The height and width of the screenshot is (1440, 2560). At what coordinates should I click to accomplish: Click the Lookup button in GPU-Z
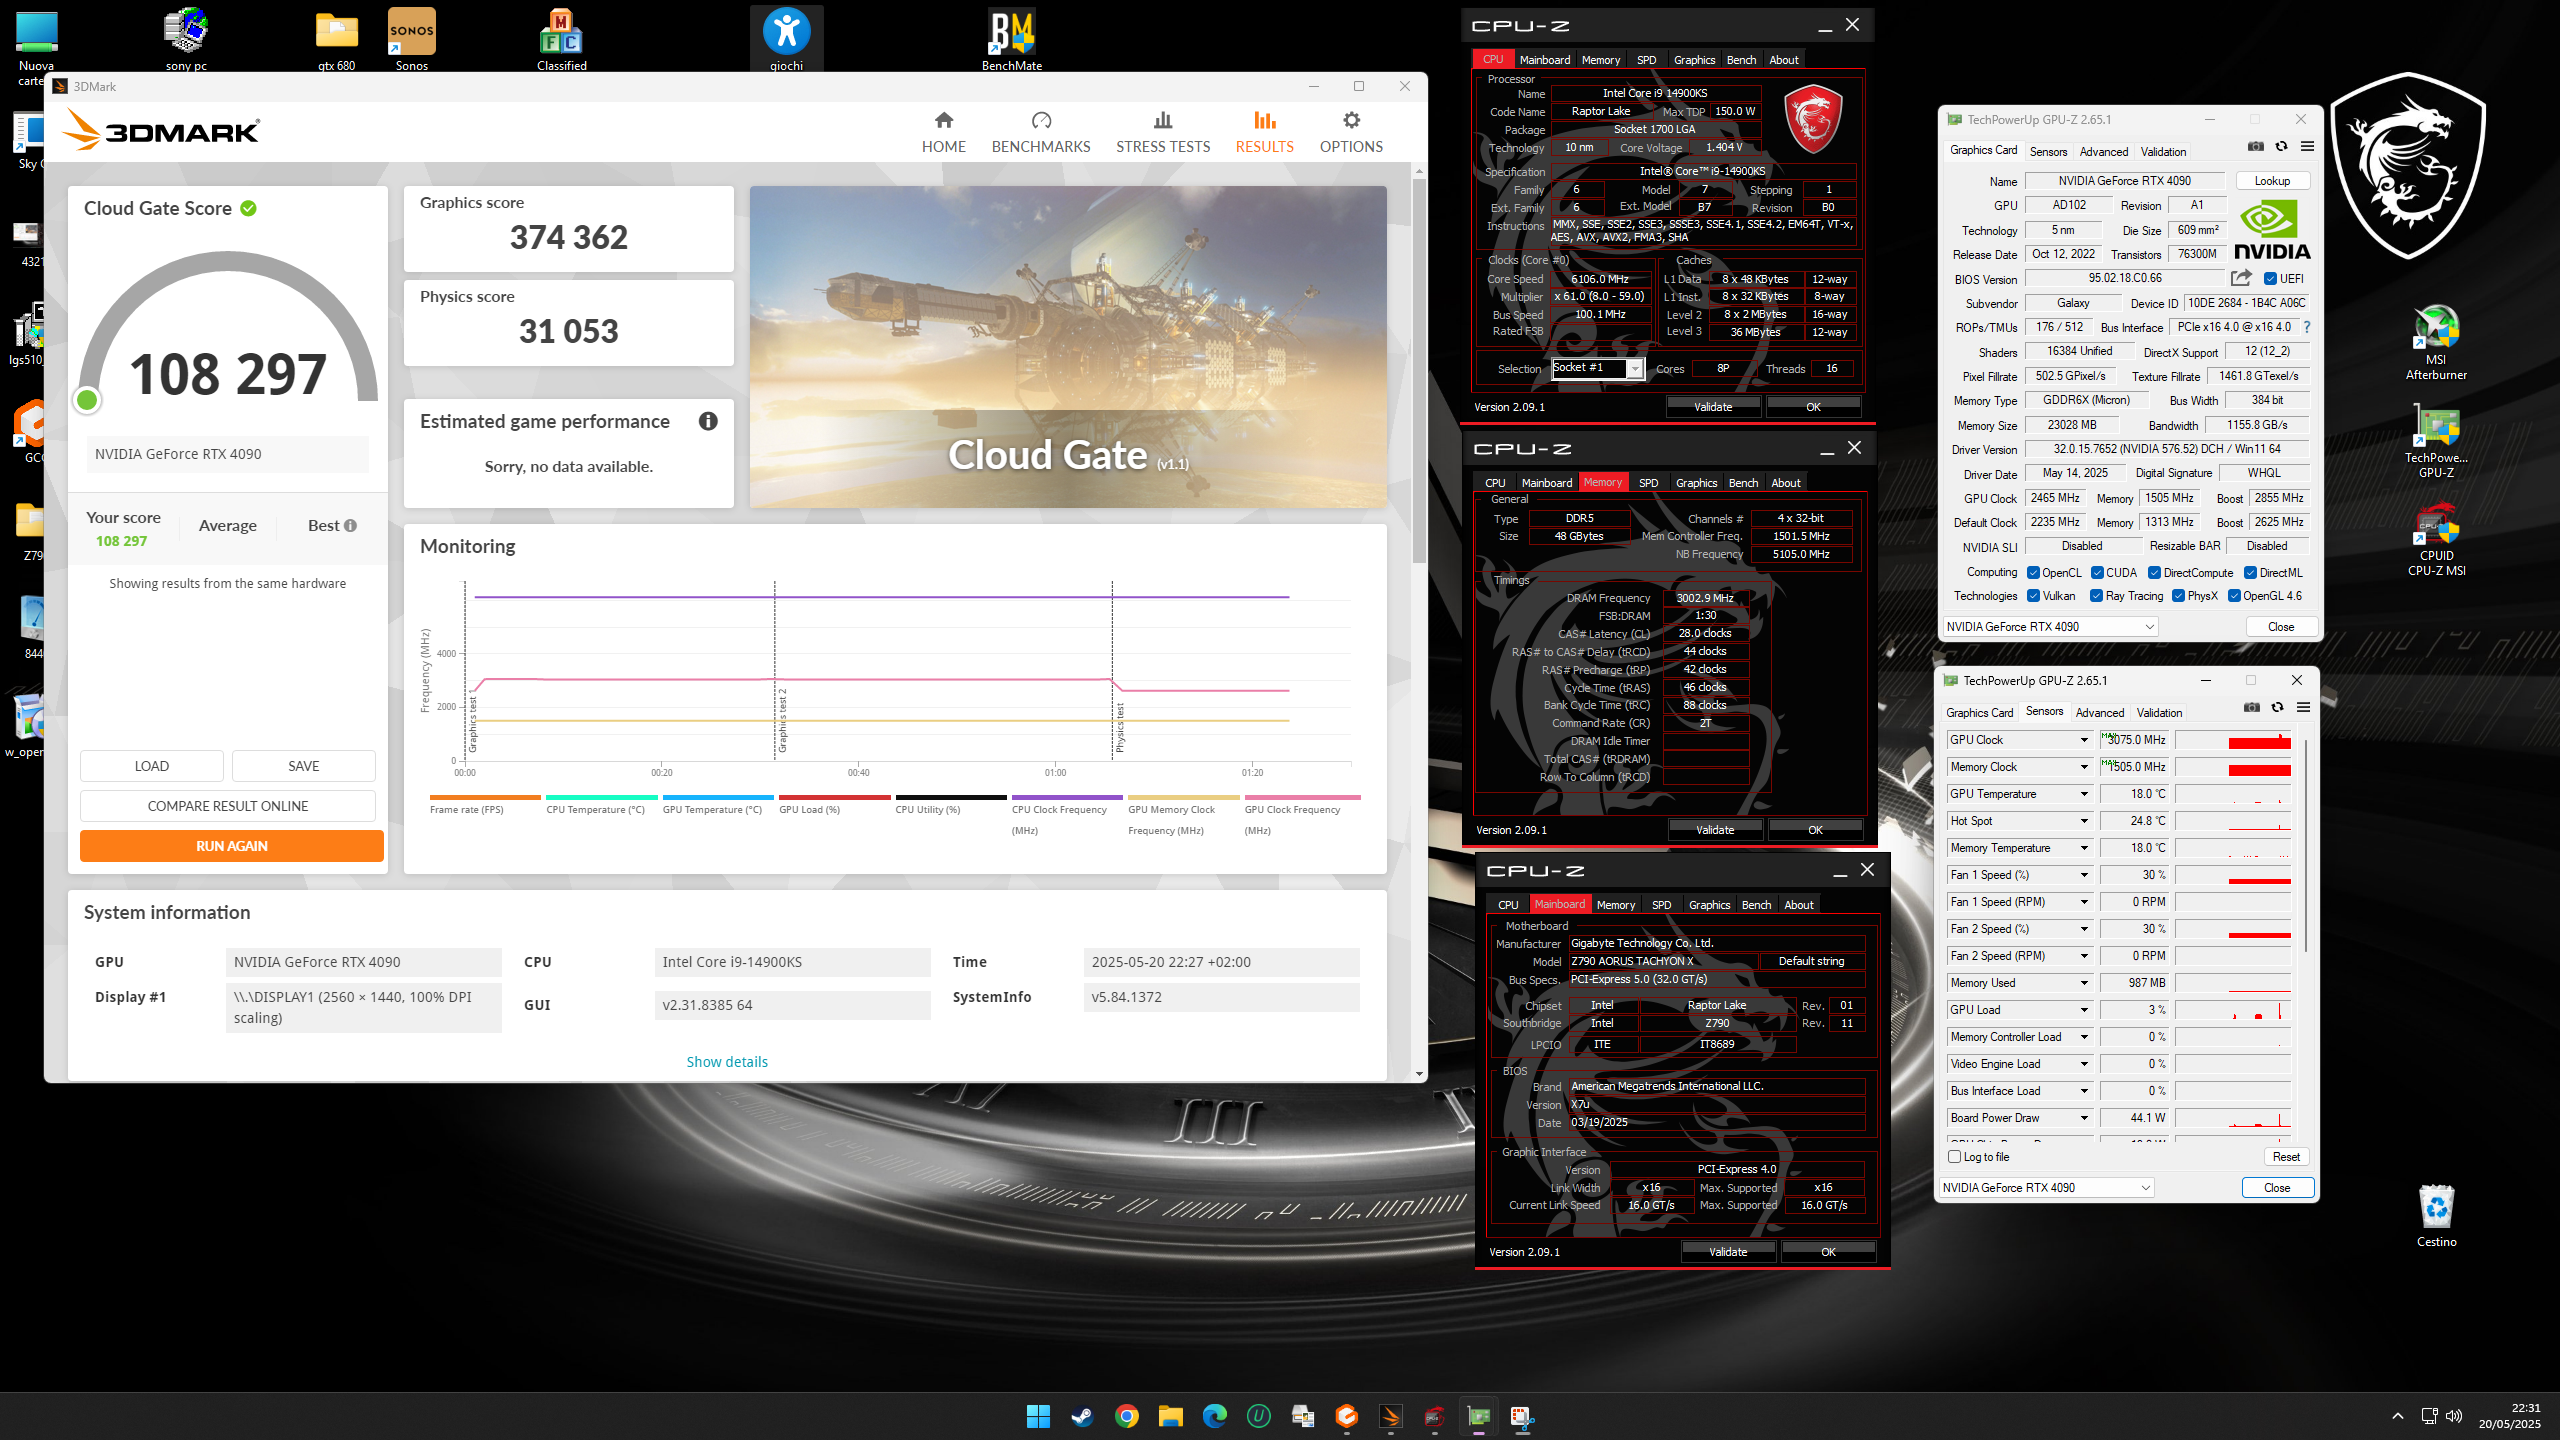pyautogui.click(x=2272, y=181)
